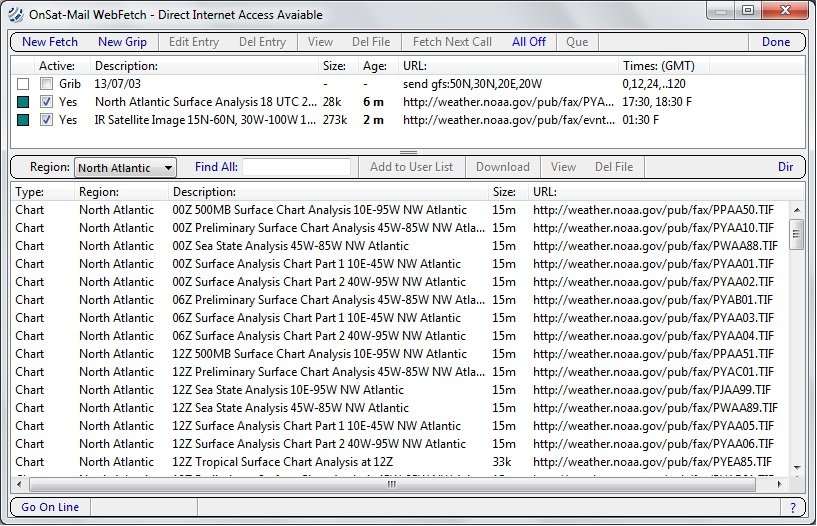Click New Grip in the toolbar

point(122,42)
